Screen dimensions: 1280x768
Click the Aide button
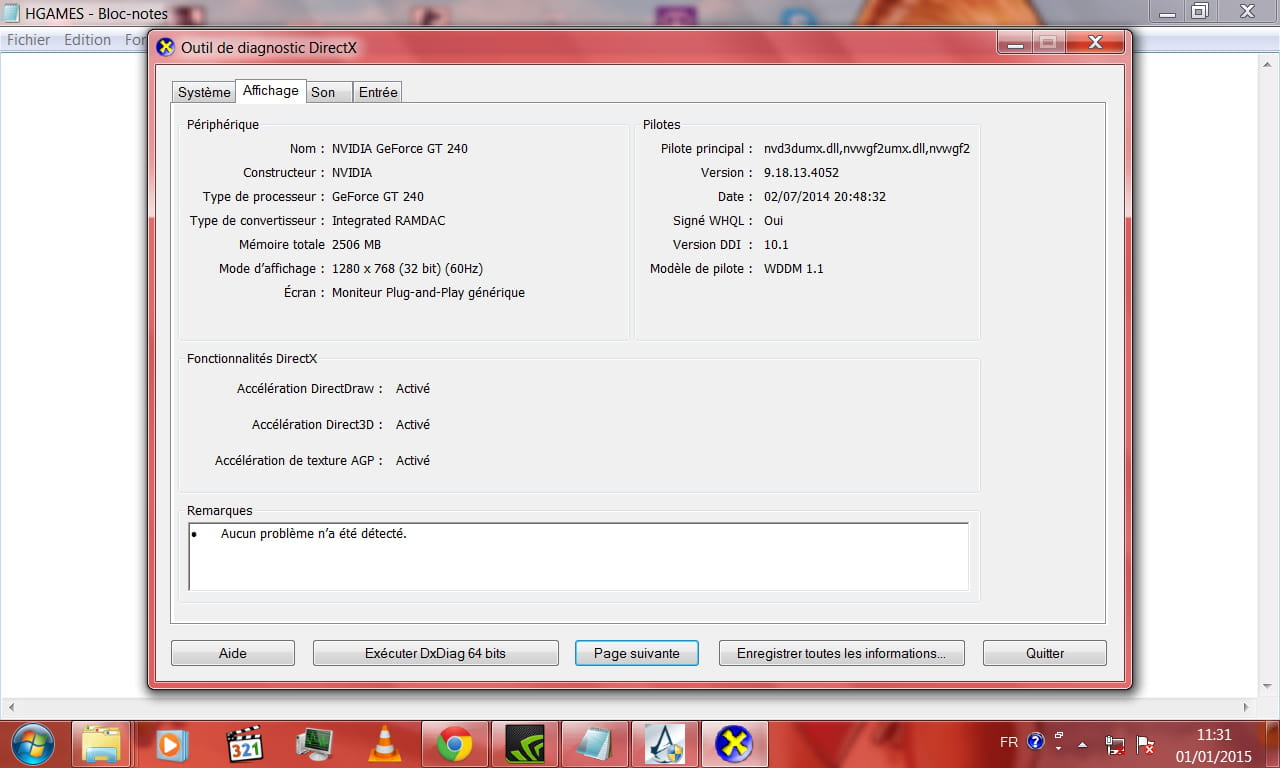tap(233, 653)
